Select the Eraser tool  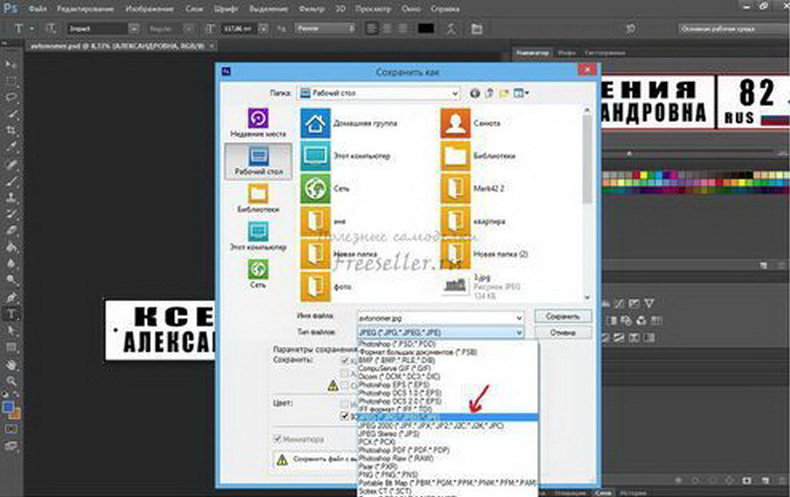11,230
